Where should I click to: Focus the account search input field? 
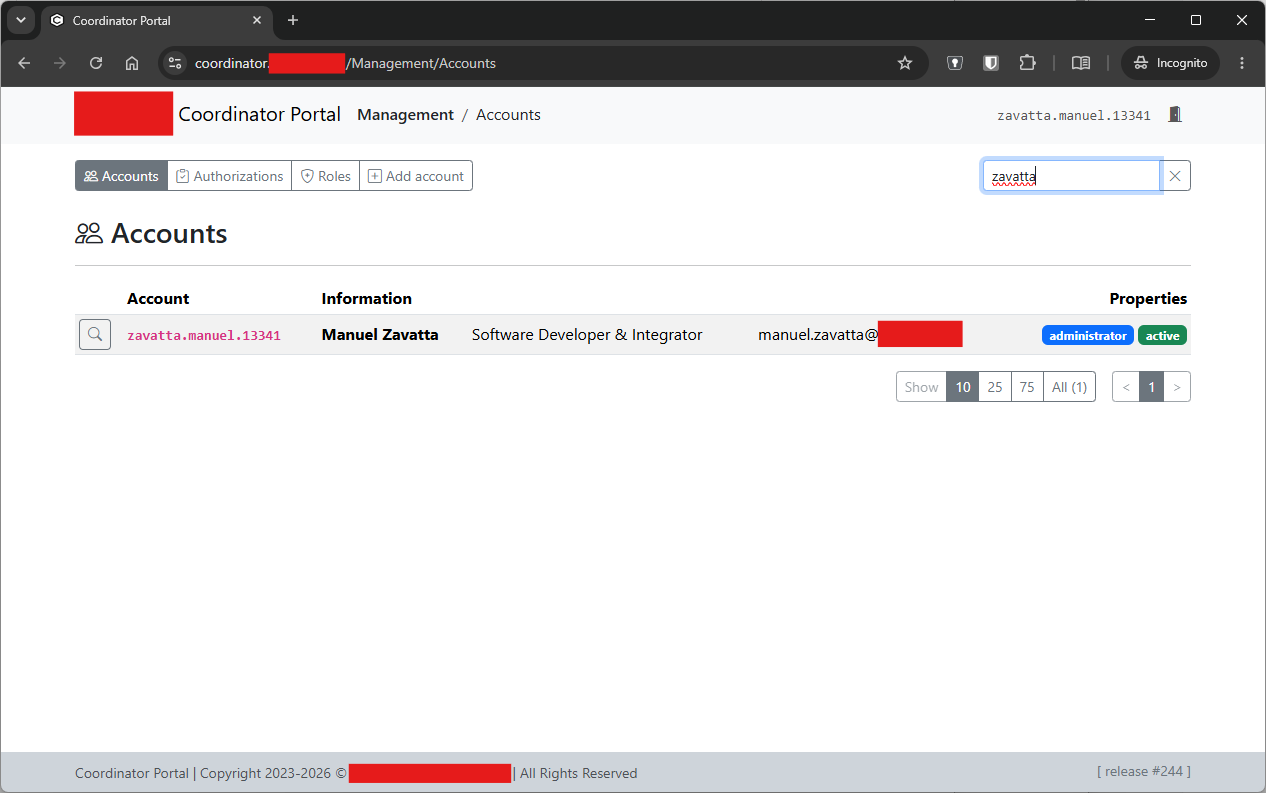click(1071, 176)
